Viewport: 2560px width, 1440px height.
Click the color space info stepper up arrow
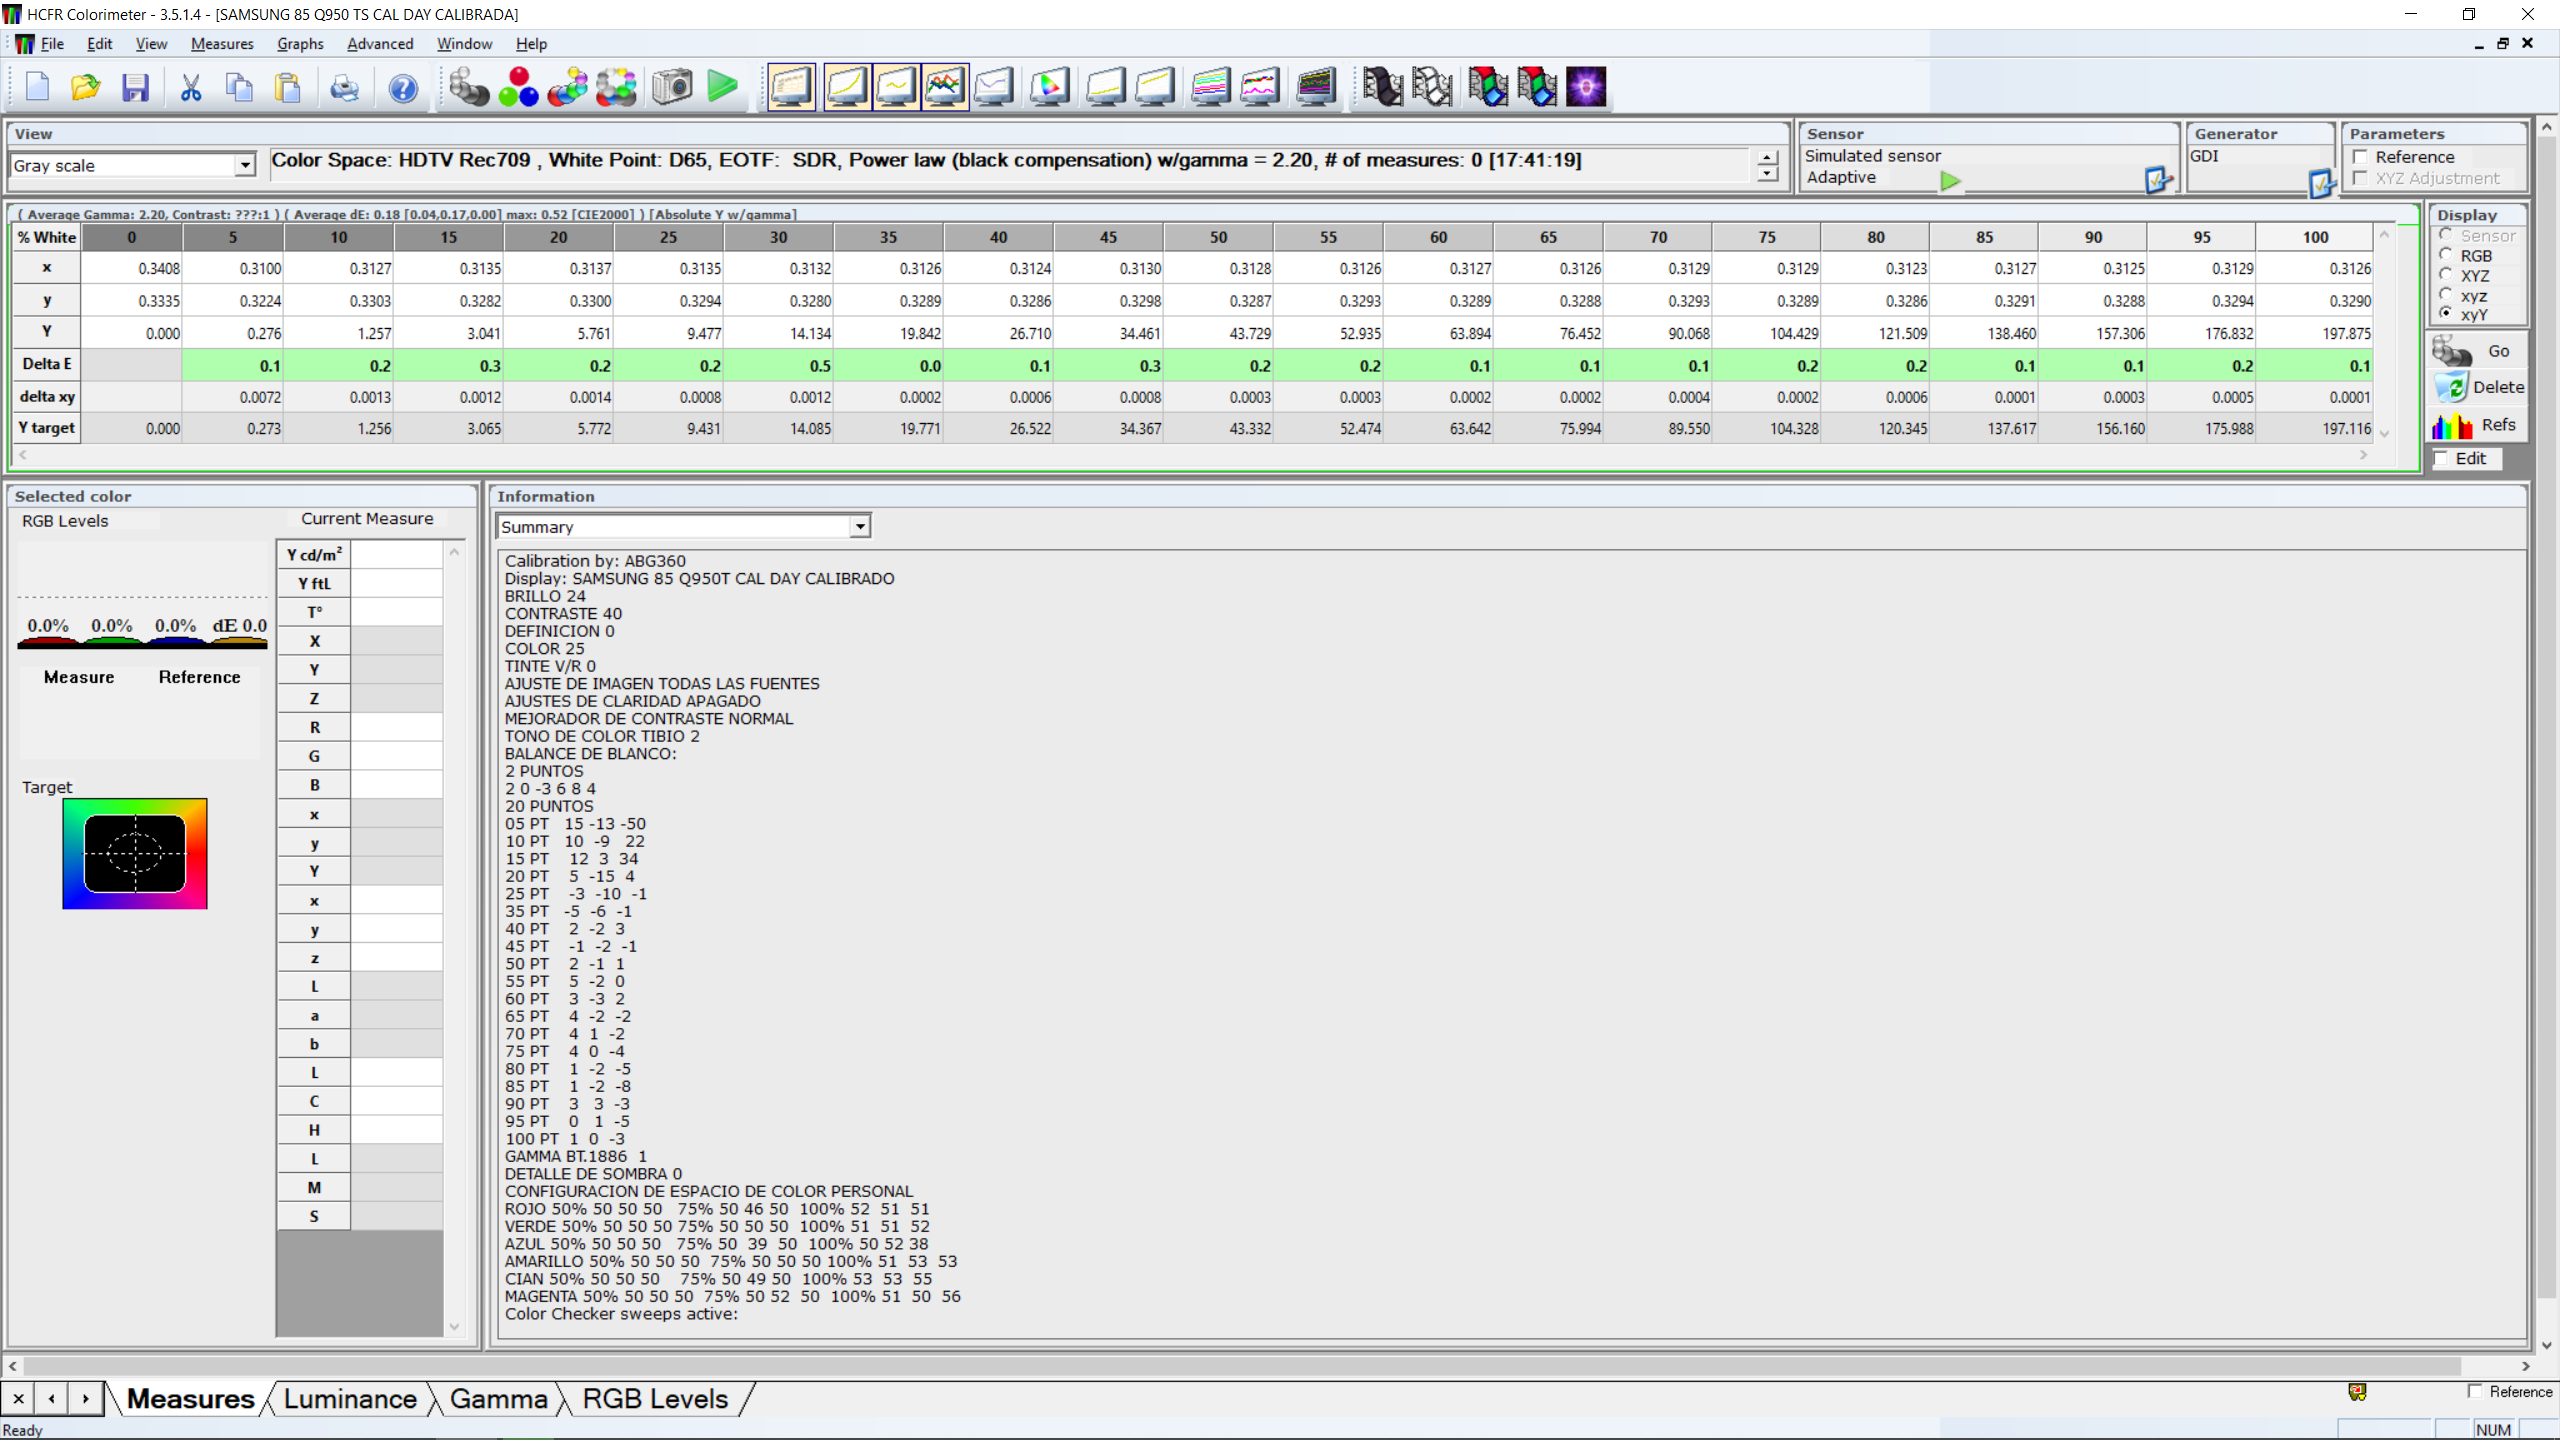pos(1768,157)
